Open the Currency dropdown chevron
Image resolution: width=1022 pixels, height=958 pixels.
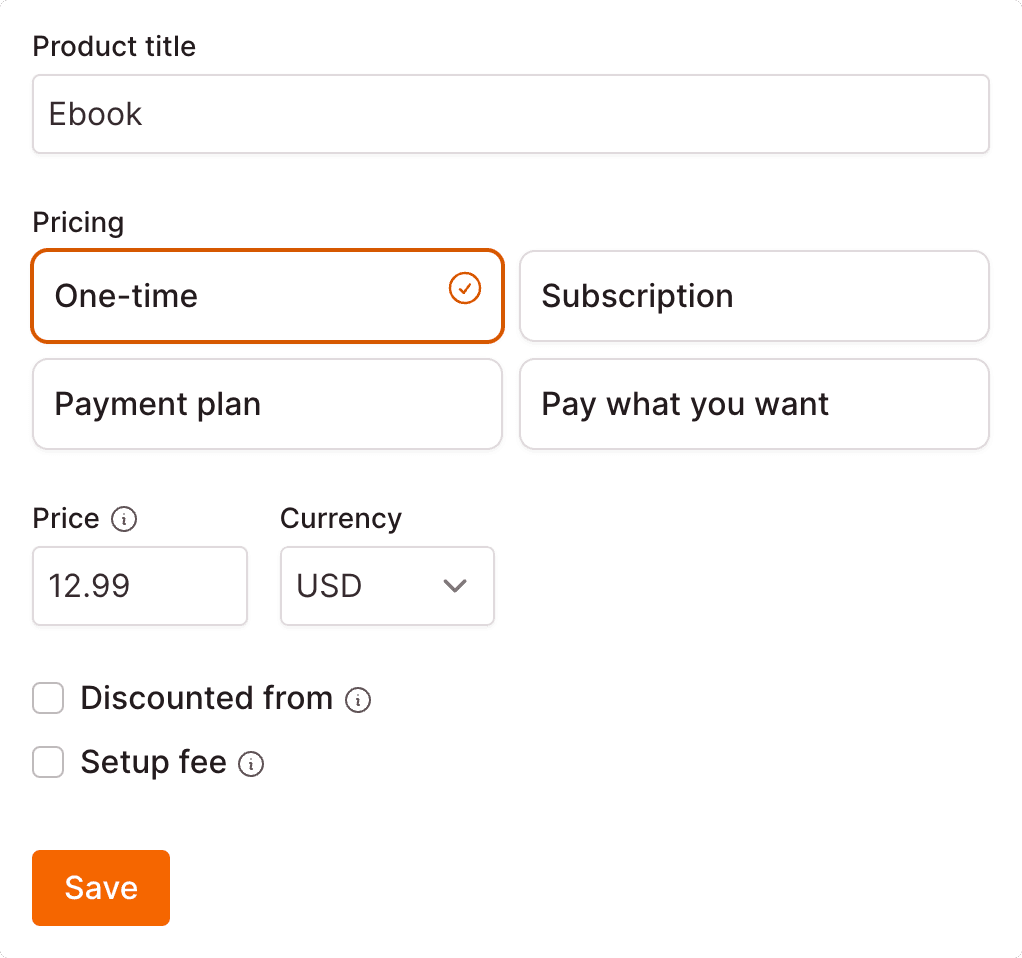(455, 586)
